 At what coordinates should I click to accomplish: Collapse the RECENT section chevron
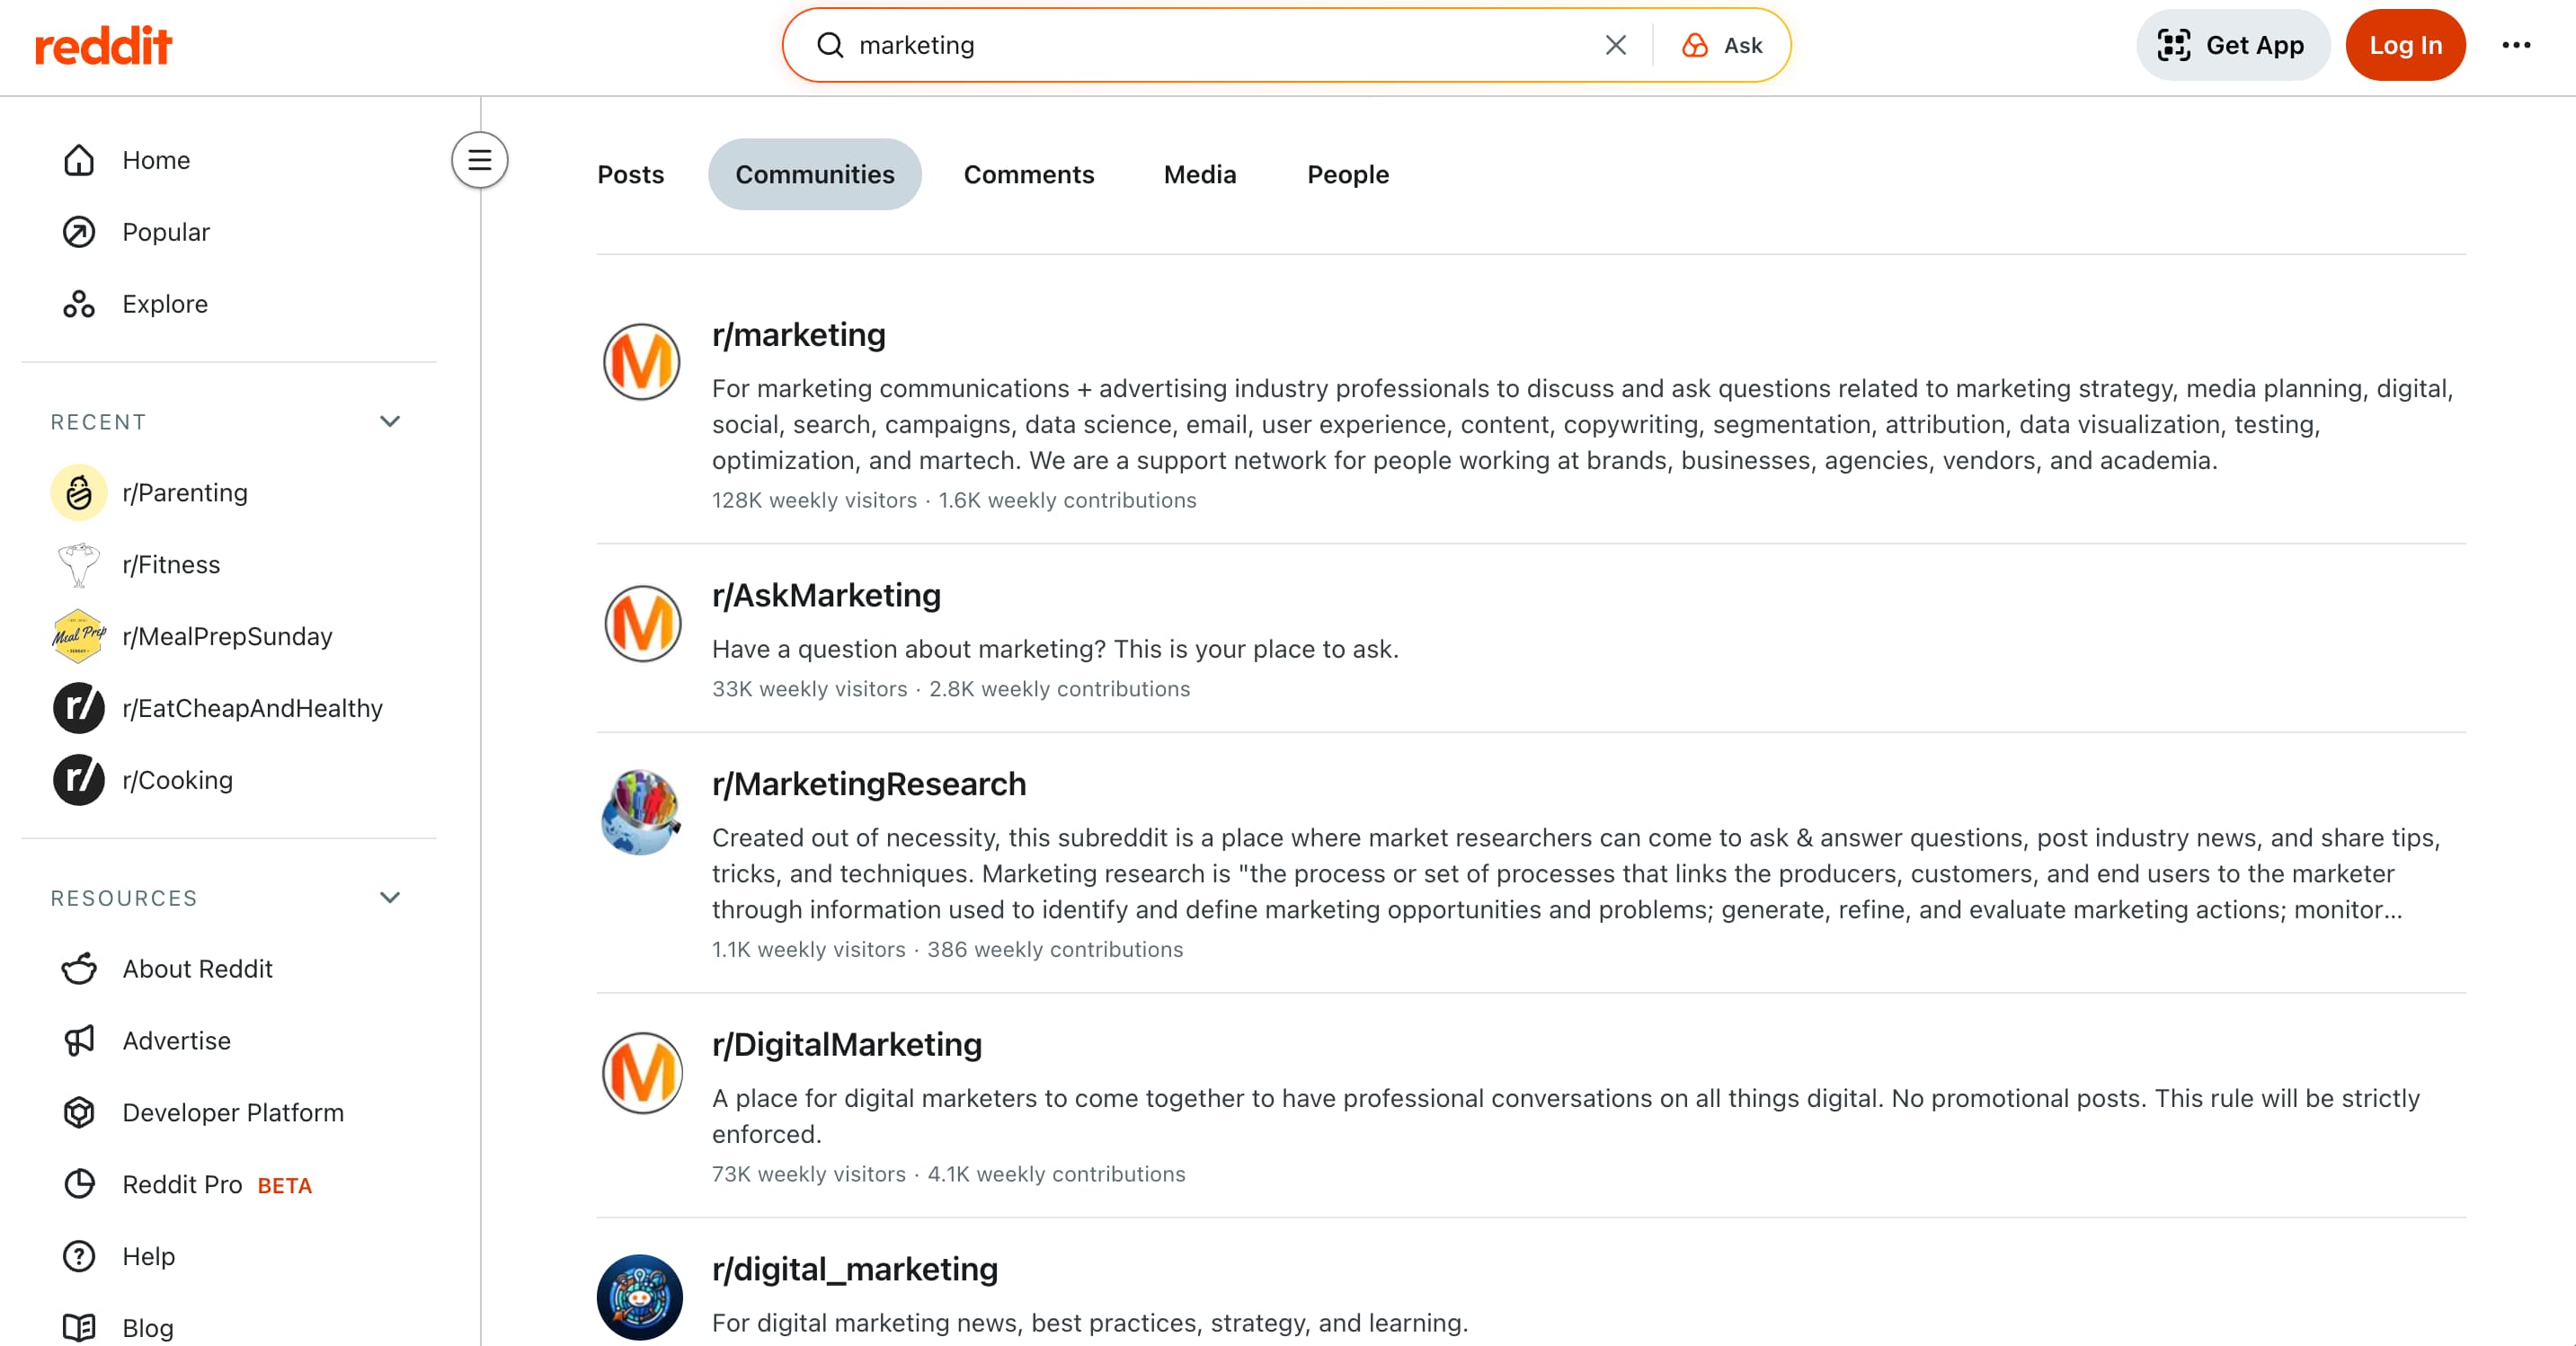[x=390, y=421]
